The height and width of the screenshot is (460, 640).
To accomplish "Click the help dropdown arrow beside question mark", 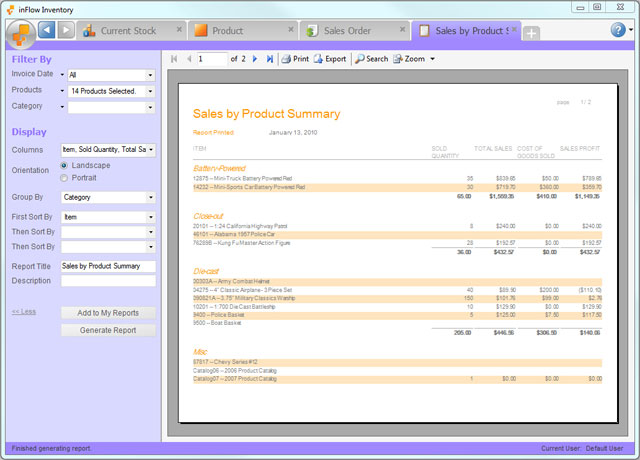I will 631,30.
